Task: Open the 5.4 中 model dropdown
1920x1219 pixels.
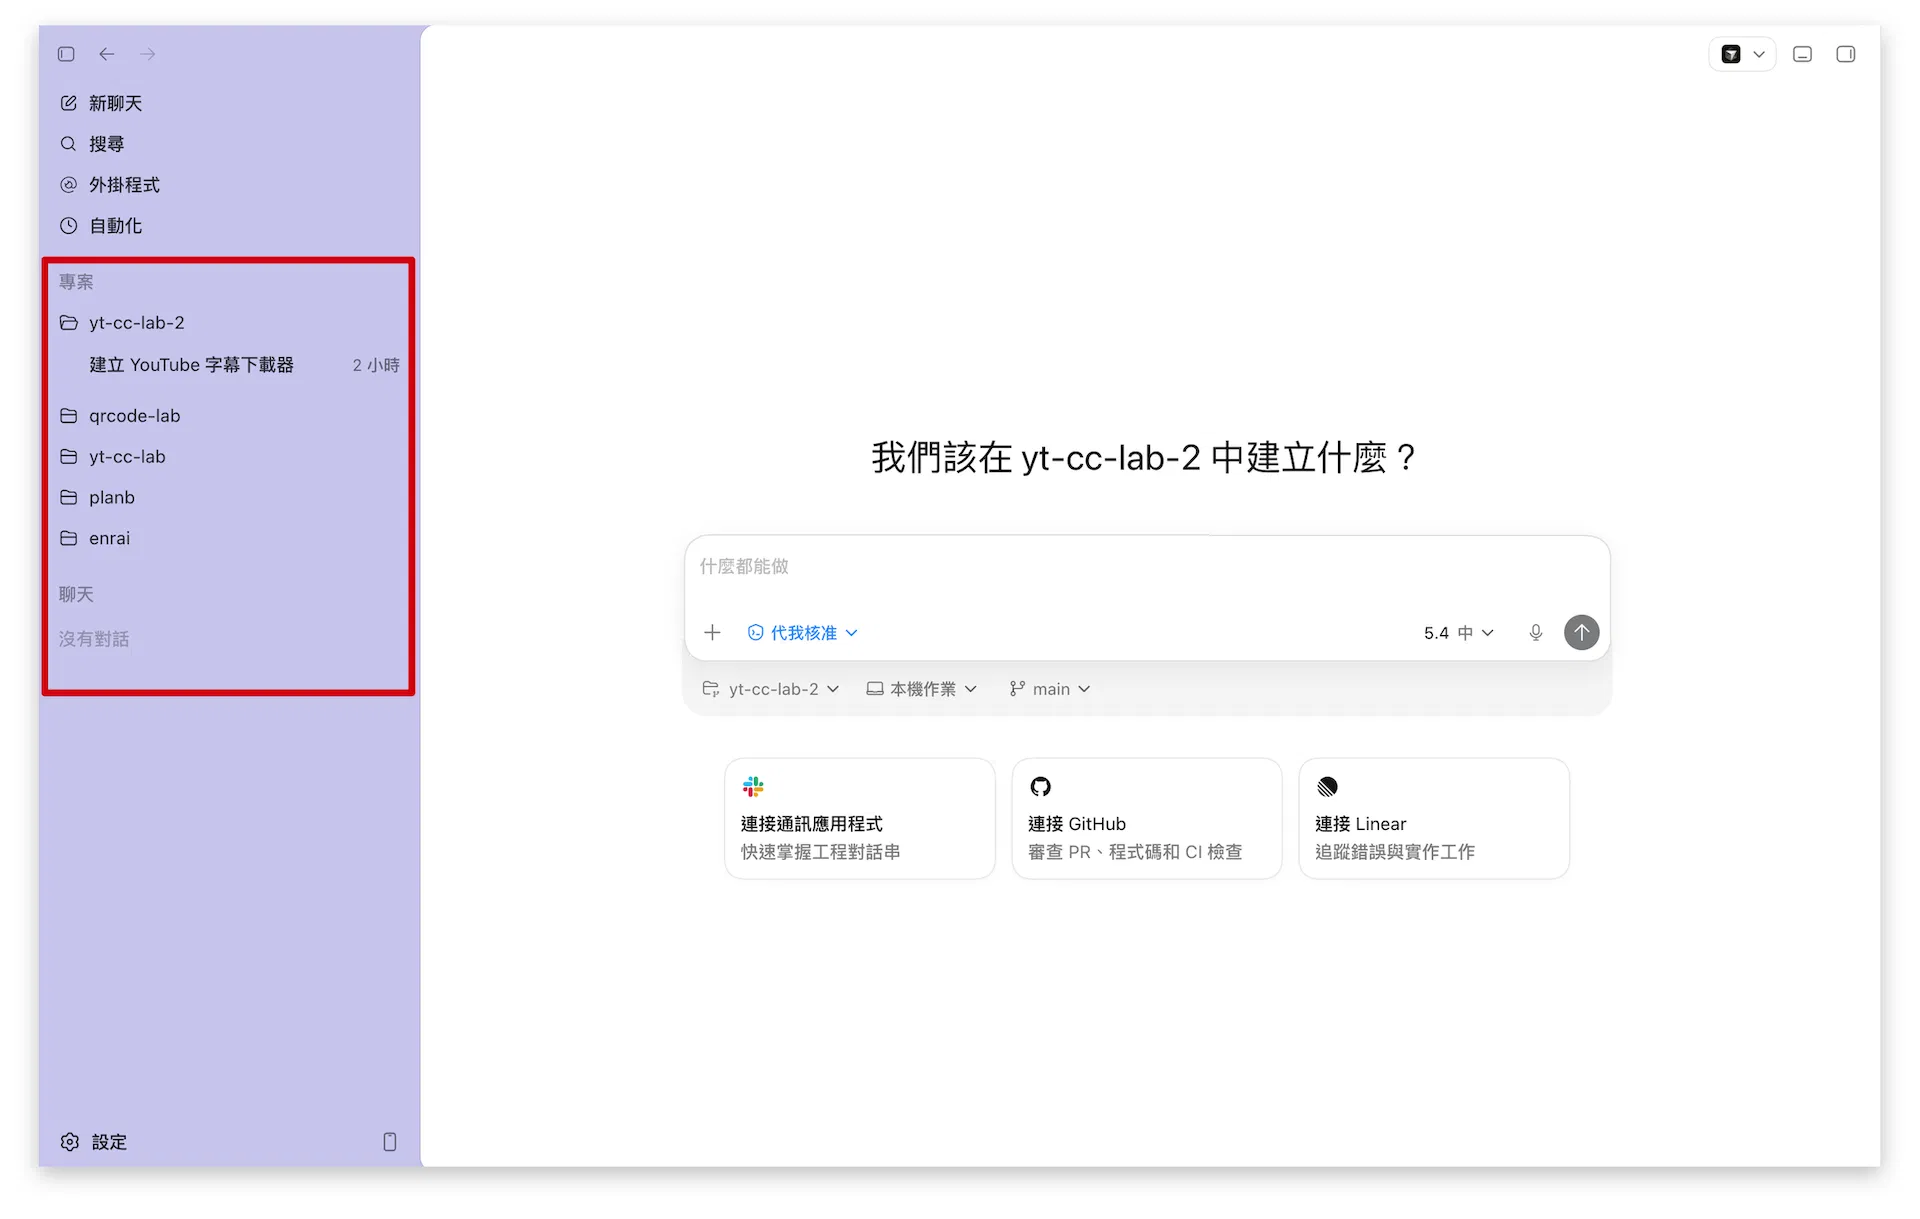Action: [x=1458, y=633]
